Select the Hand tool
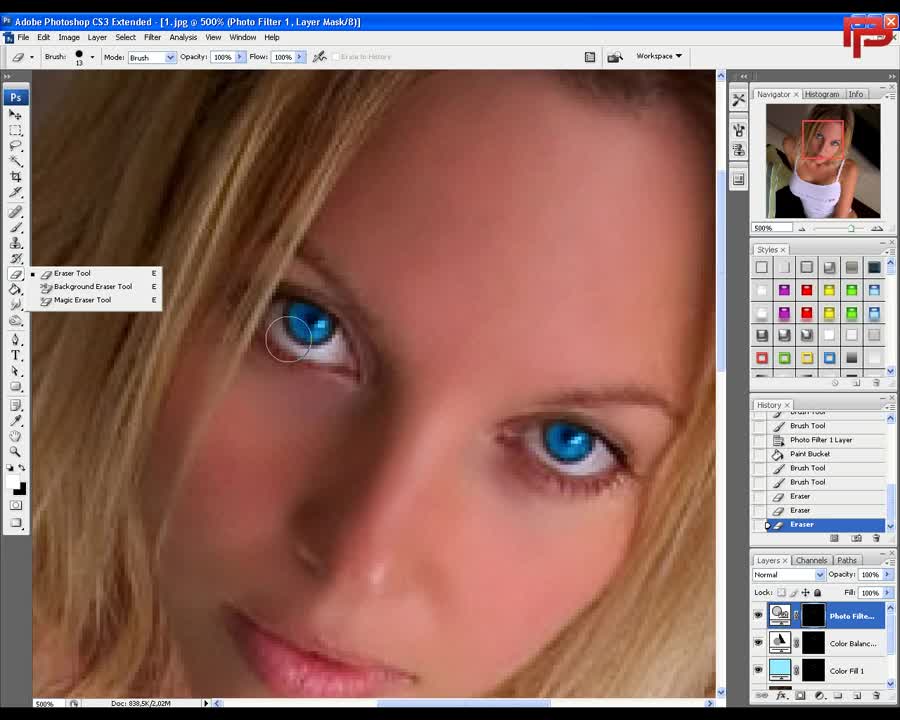The height and width of the screenshot is (720, 900). (15, 437)
